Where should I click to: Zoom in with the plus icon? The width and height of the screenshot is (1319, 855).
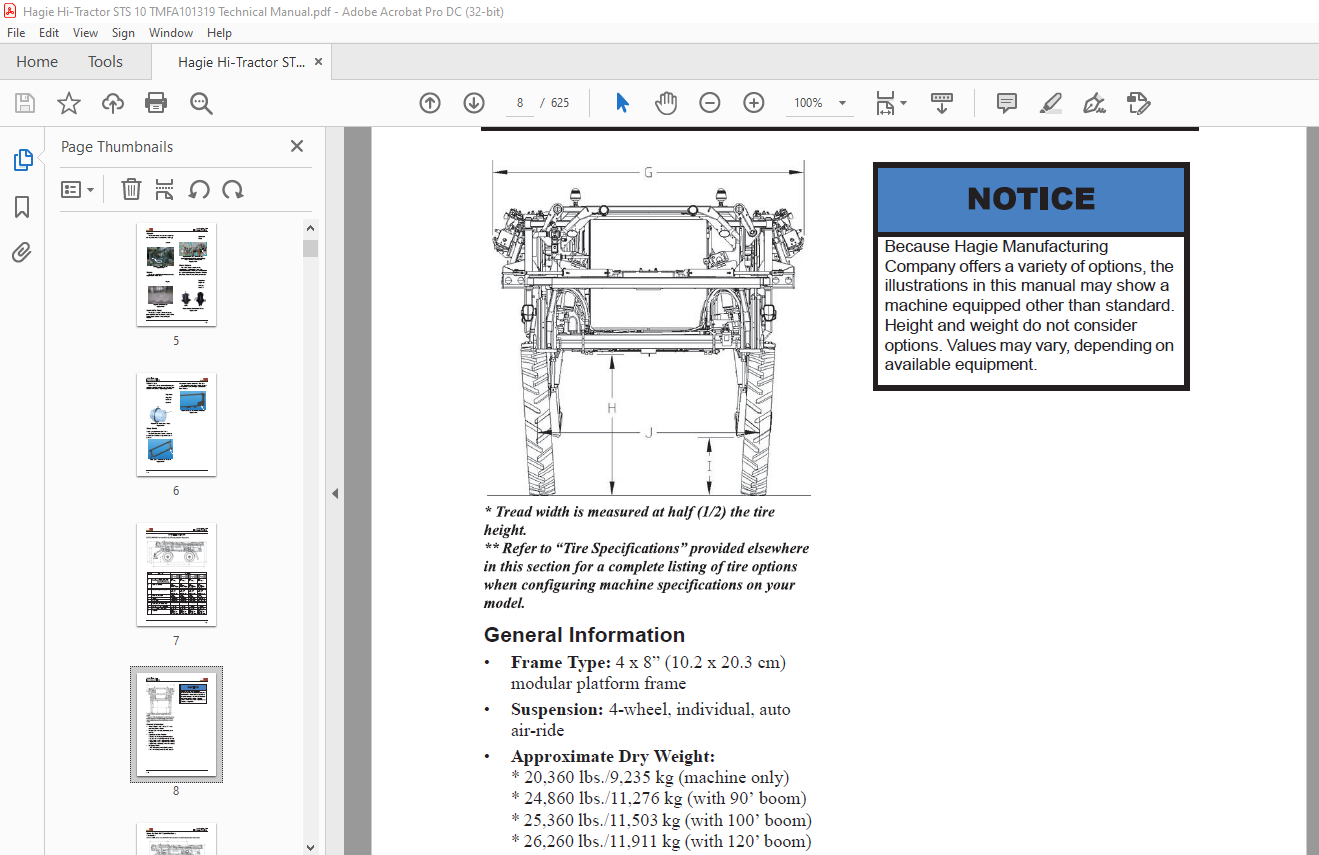(754, 103)
